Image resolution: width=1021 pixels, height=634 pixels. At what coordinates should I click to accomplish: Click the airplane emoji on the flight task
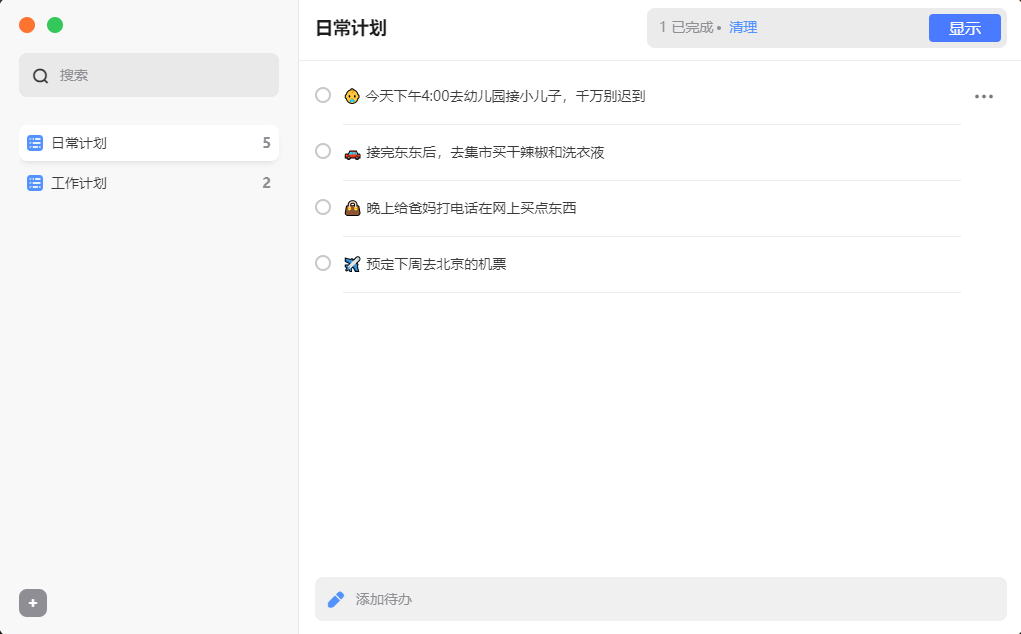[x=352, y=263]
